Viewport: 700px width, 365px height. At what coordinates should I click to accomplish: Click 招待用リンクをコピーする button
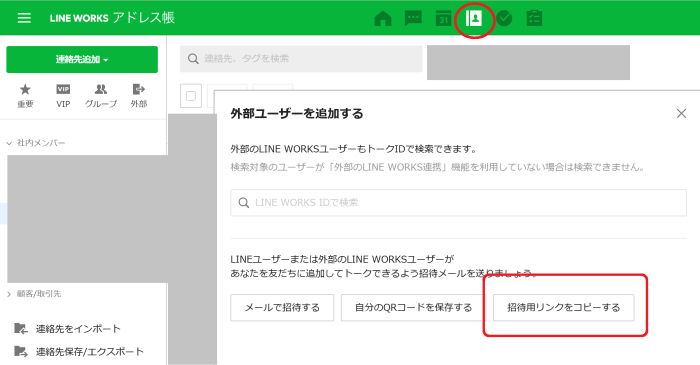click(x=563, y=307)
